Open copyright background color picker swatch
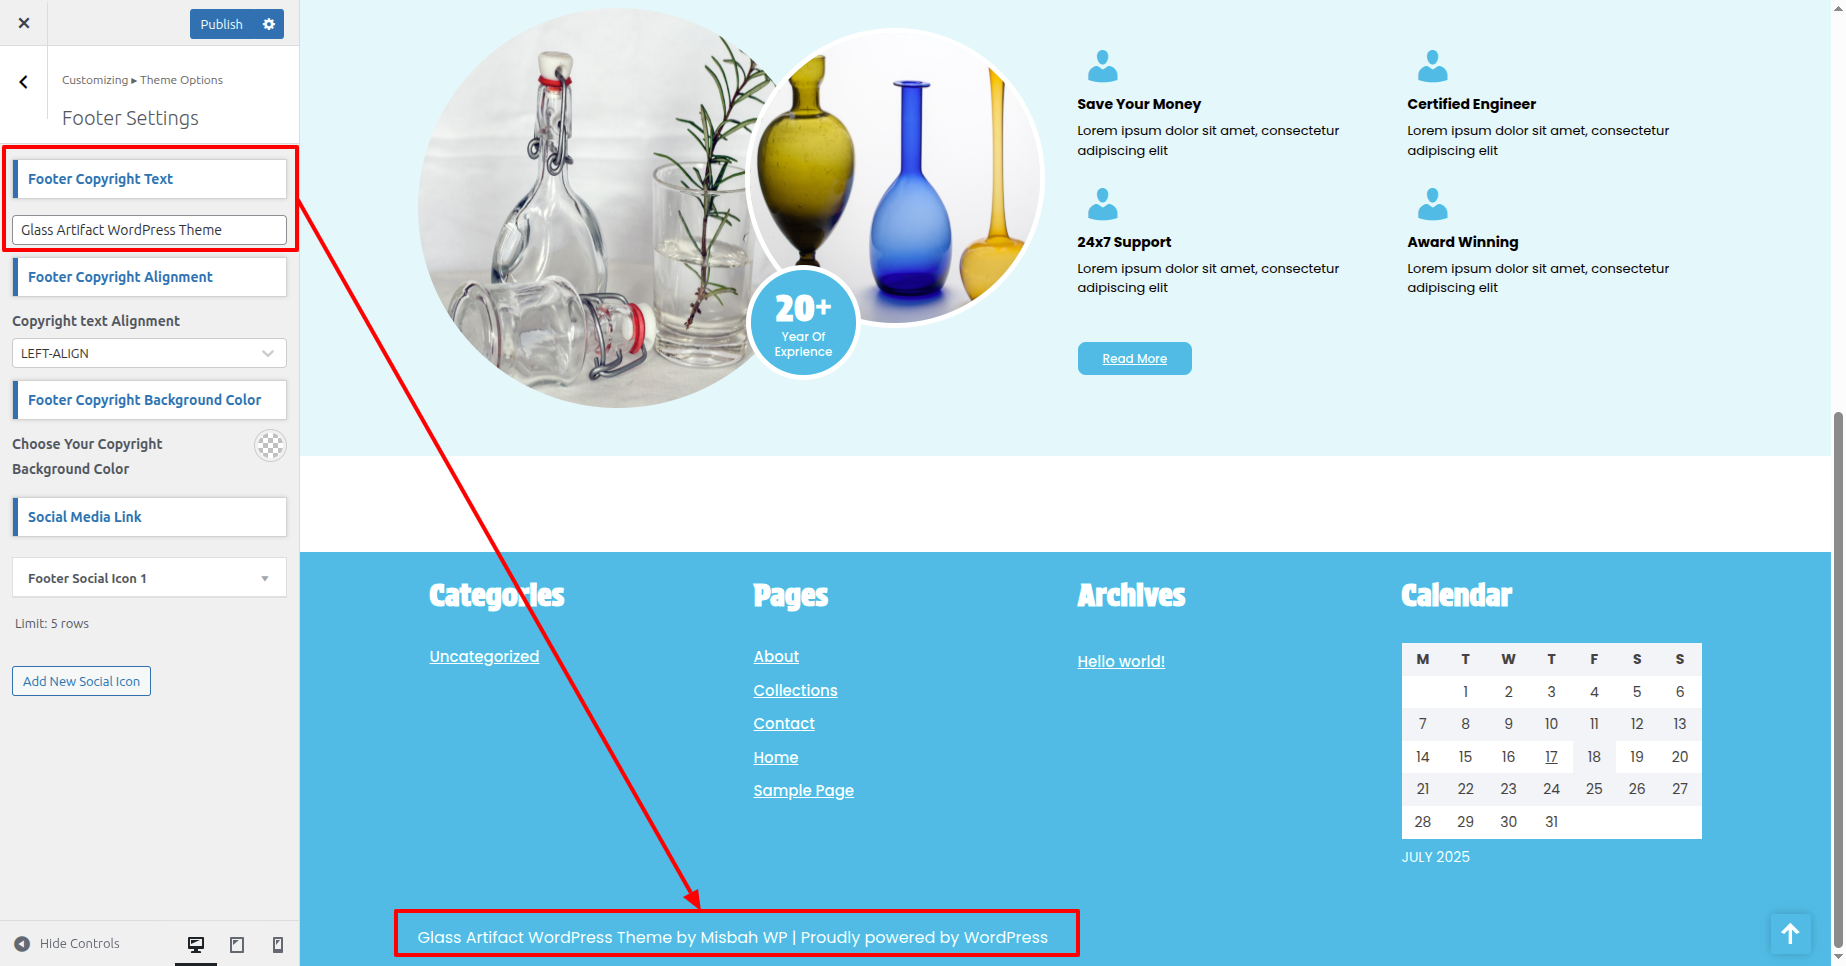1846x966 pixels. pyautogui.click(x=270, y=445)
